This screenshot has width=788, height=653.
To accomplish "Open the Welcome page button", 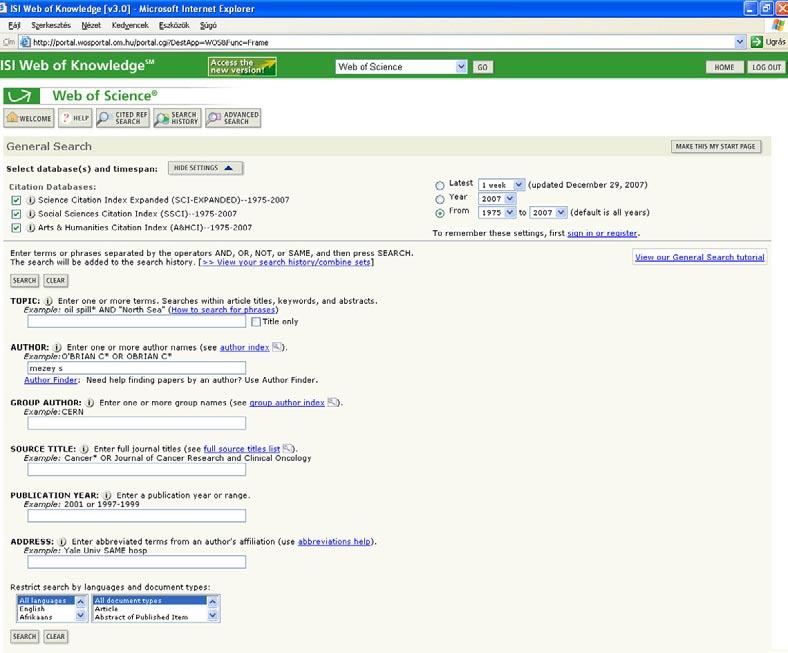I will (29, 118).
